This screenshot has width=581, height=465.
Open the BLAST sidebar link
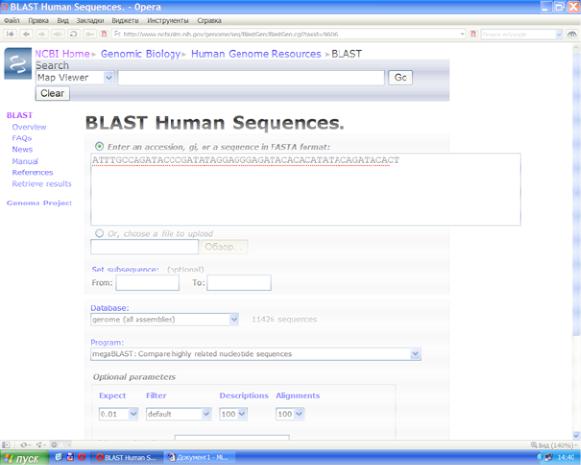[x=20, y=115]
